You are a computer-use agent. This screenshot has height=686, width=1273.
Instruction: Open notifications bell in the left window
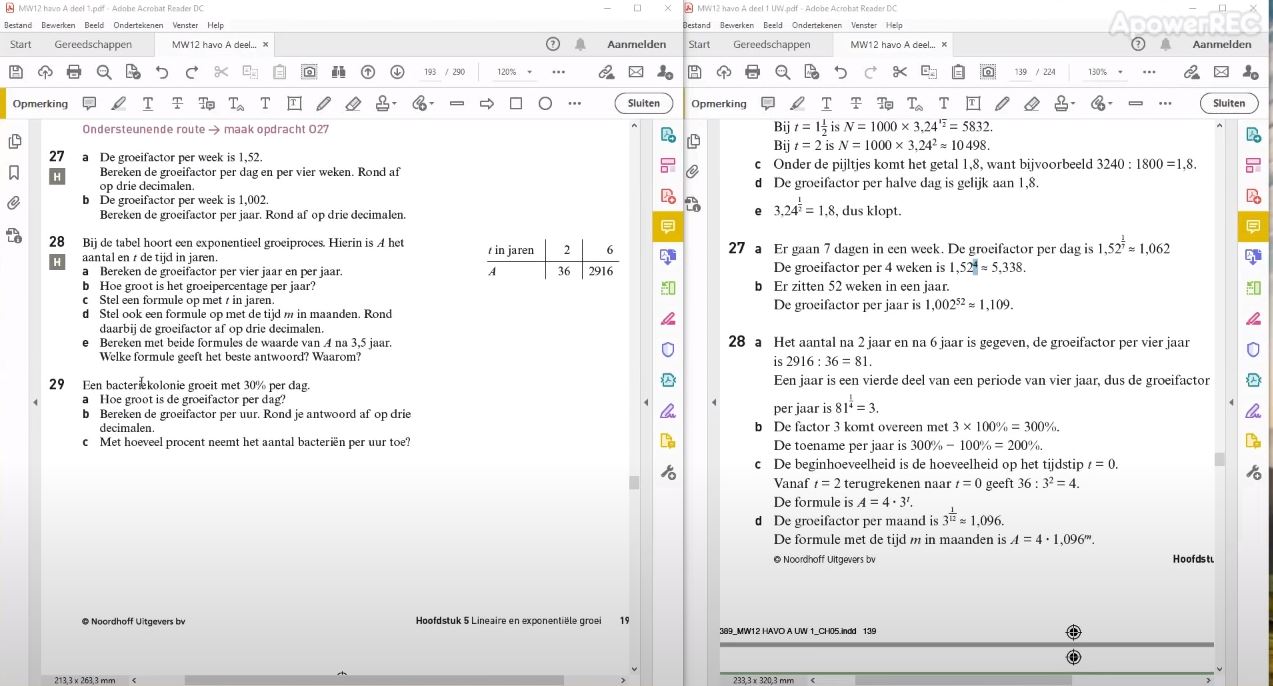[x=581, y=44]
